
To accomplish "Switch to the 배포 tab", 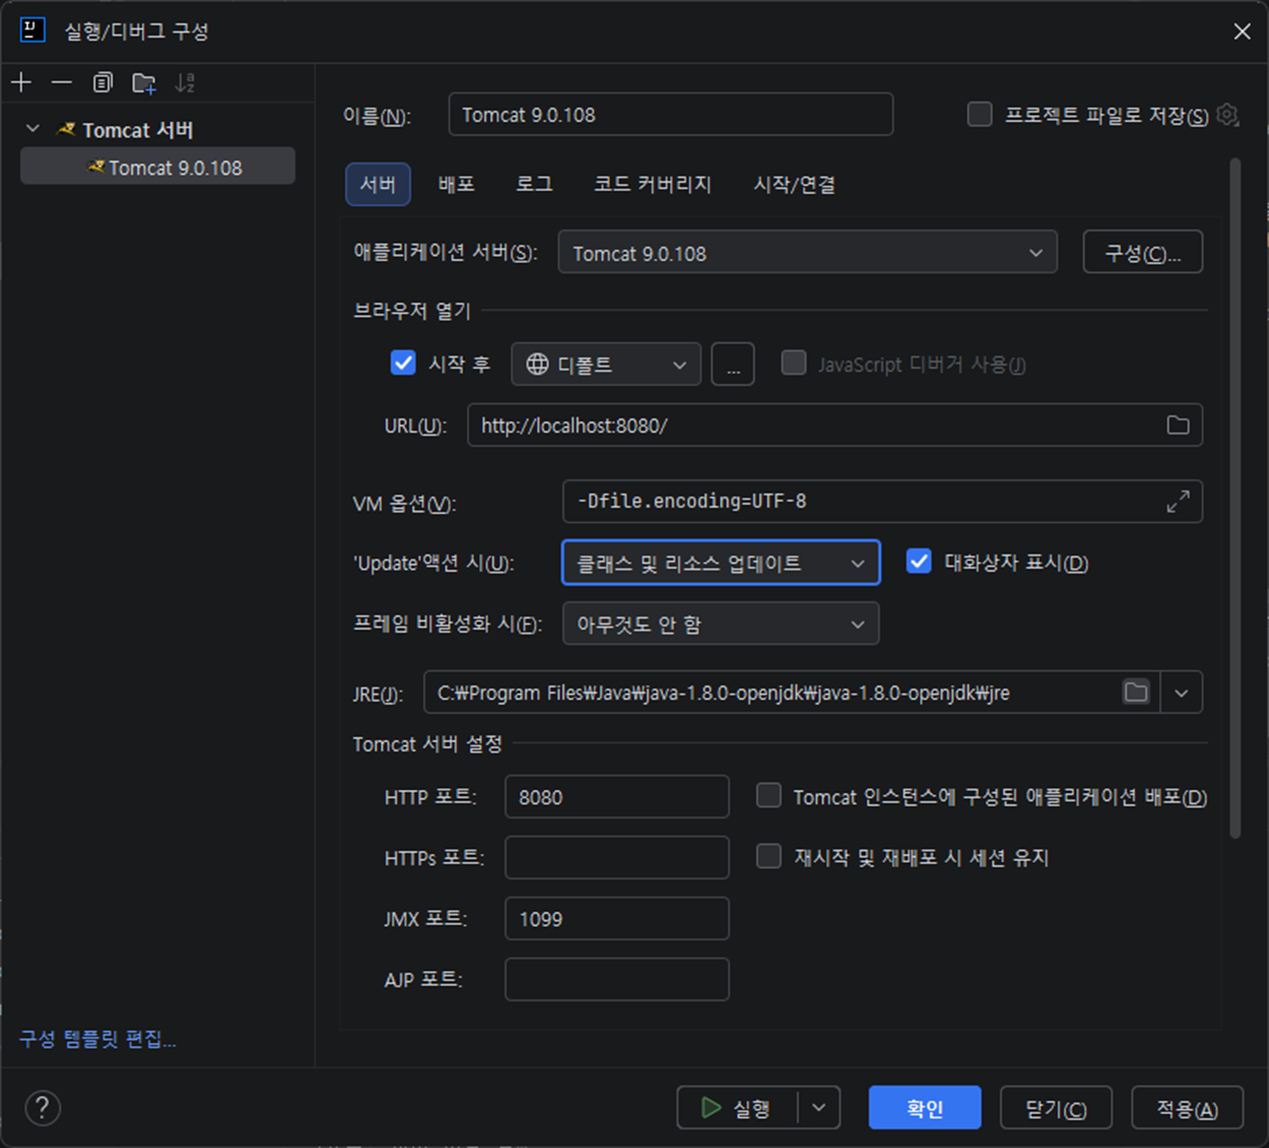I will [x=456, y=184].
